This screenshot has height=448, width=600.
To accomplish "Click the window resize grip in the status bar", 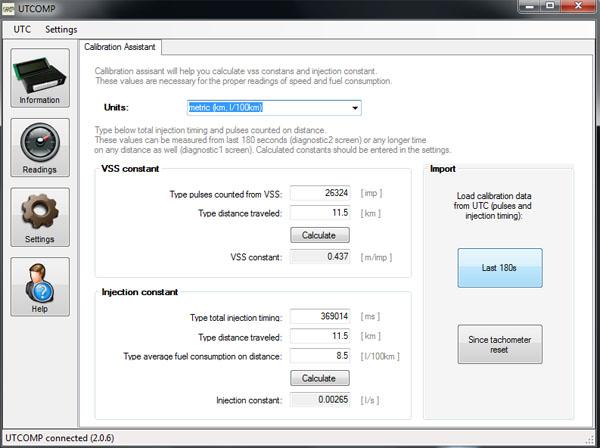I will tap(590, 439).
